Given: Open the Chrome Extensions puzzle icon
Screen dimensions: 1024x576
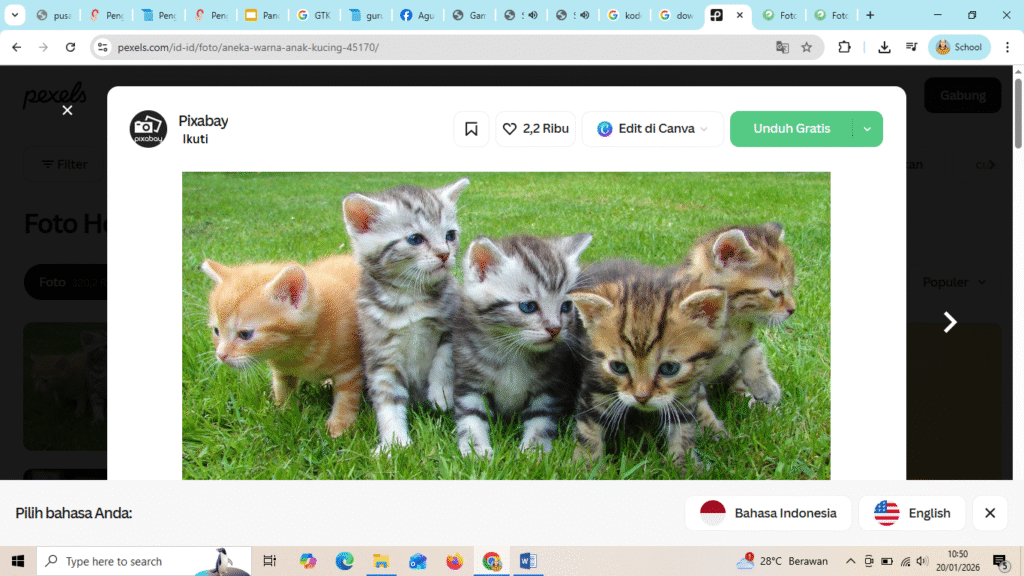Looking at the screenshot, I should click(x=844, y=47).
